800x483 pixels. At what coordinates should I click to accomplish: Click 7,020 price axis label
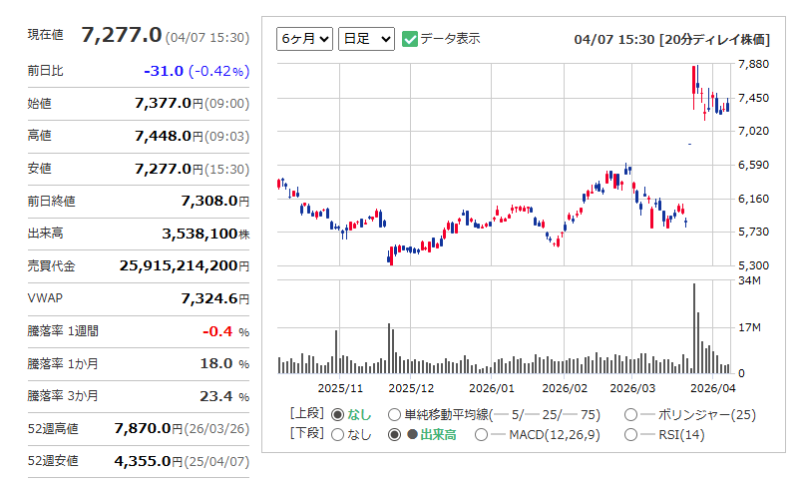point(754,131)
